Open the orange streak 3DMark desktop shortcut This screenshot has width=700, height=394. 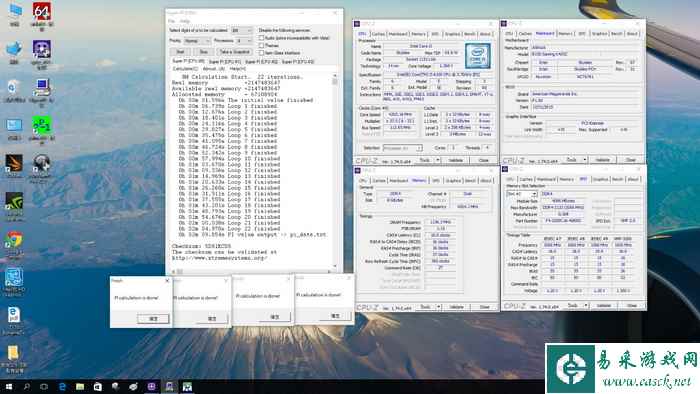[14, 164]
